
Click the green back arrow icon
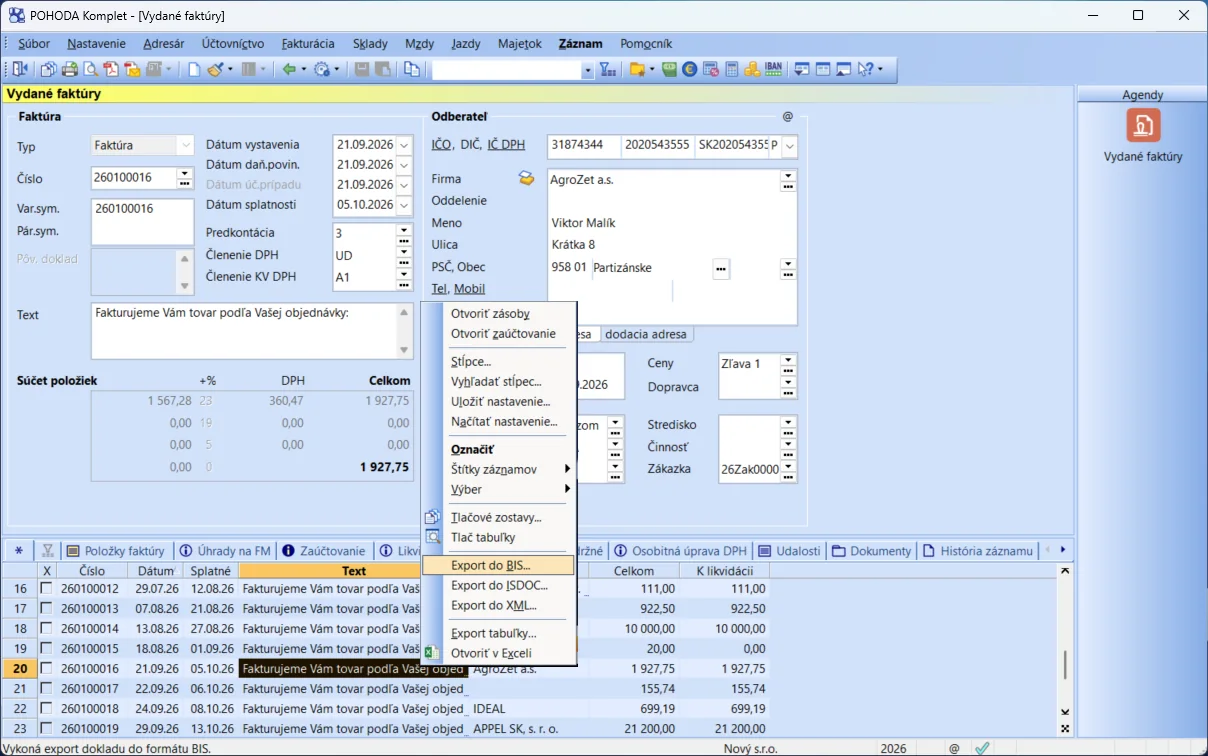pyautogui.click(x=288, y=69)
